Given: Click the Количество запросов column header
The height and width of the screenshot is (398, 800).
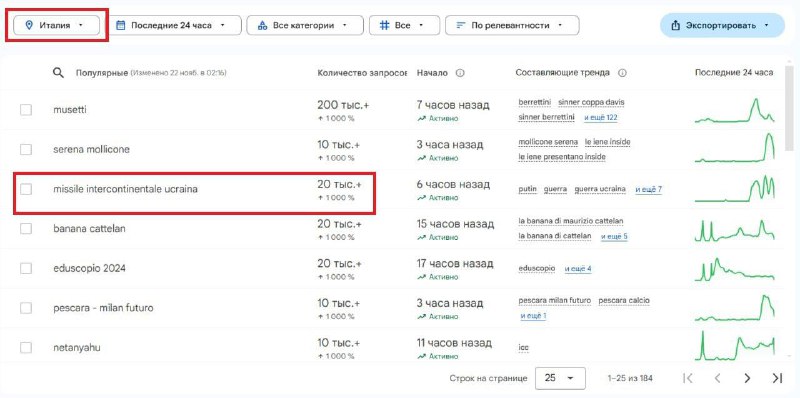Looking at the screenshot, I should tap(362, 73).
